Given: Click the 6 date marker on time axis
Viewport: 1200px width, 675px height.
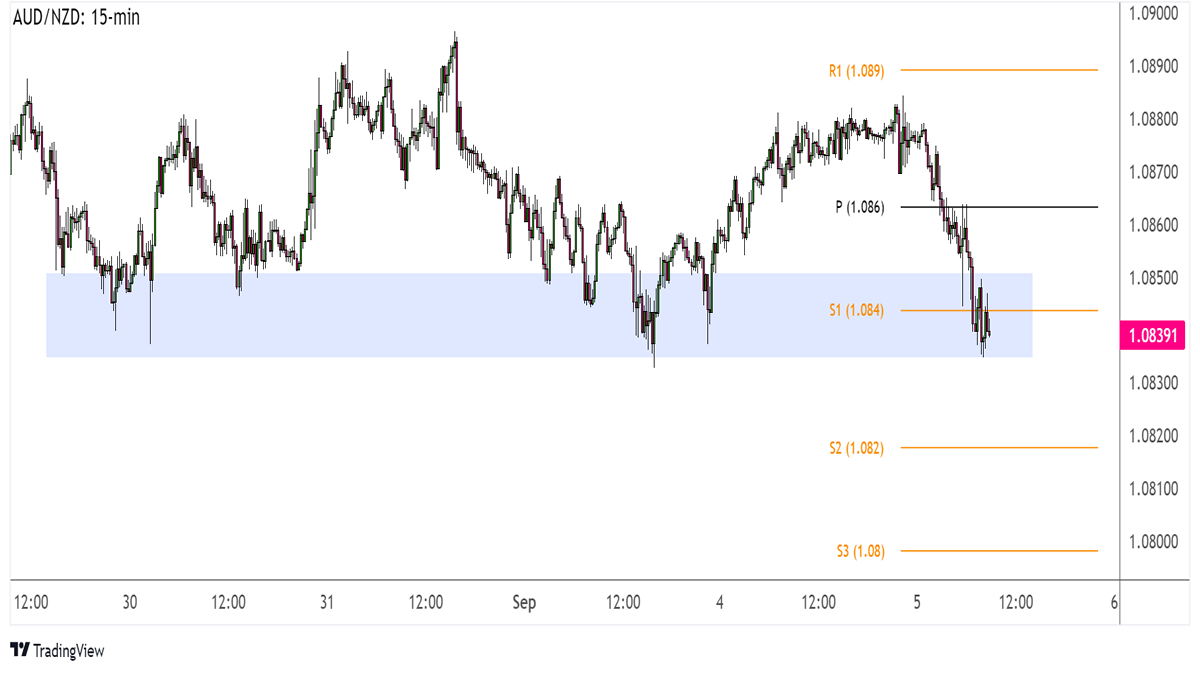Looking at the screenshot, I should (x=1113, y=603).
